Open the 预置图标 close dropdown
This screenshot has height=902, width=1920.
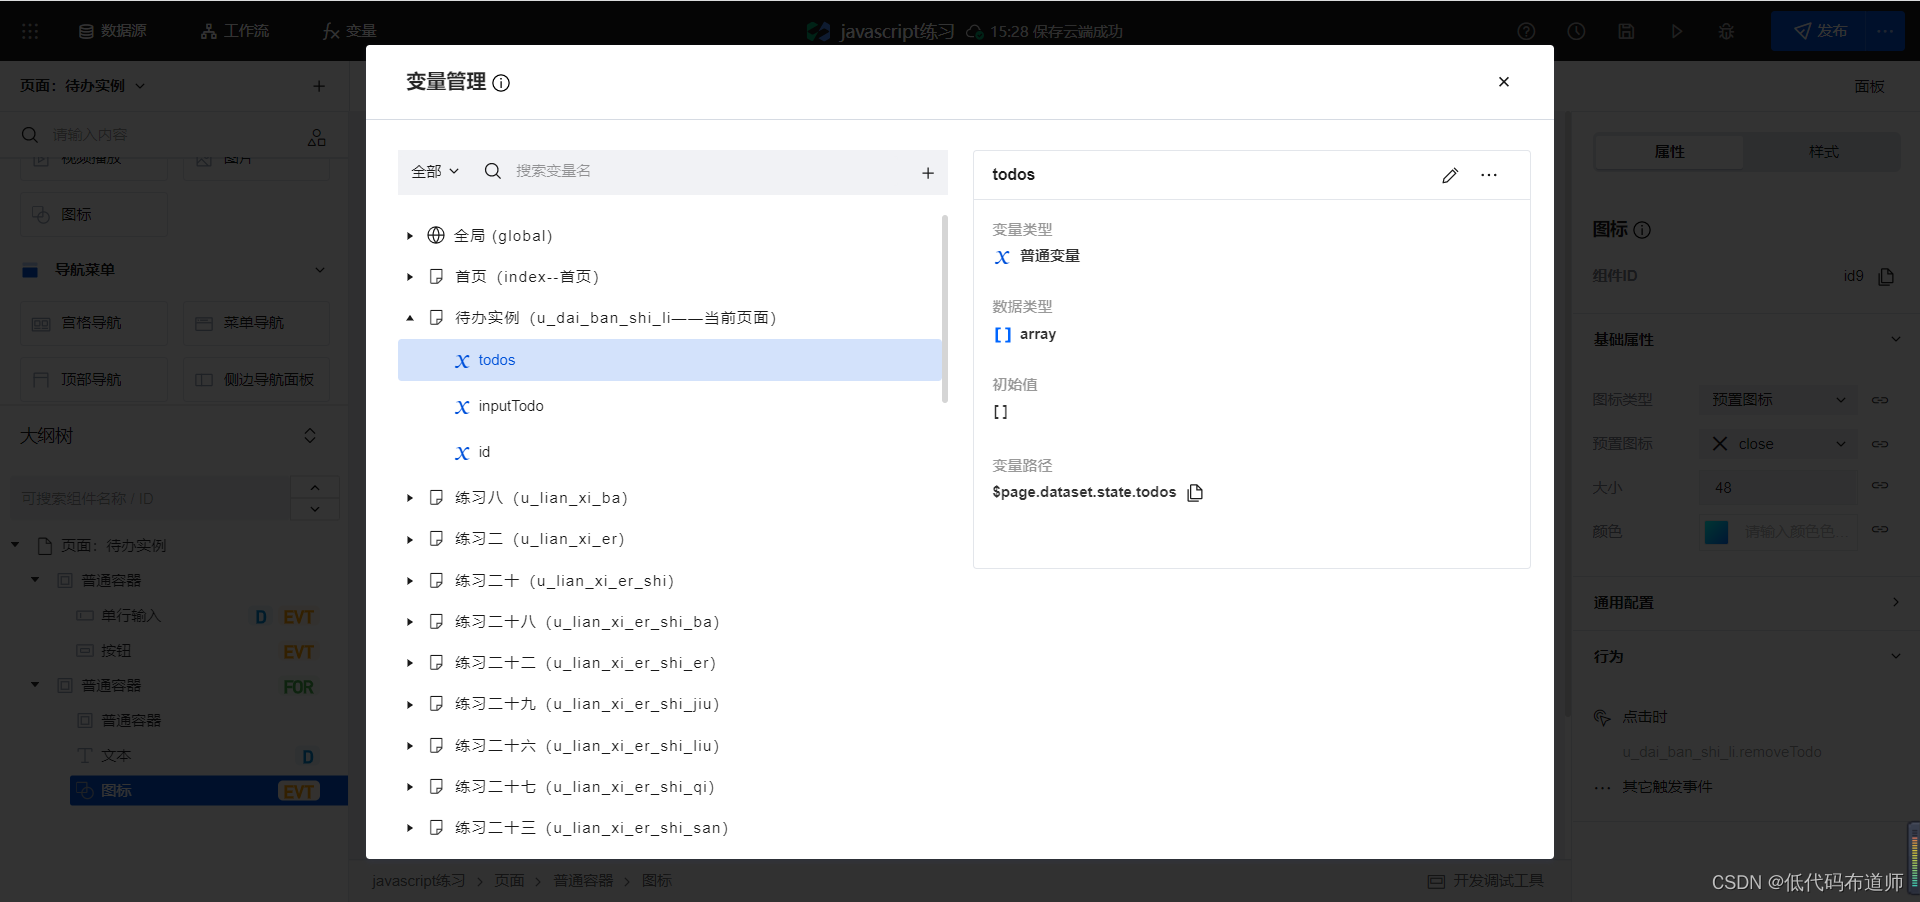click(1778, 444)
